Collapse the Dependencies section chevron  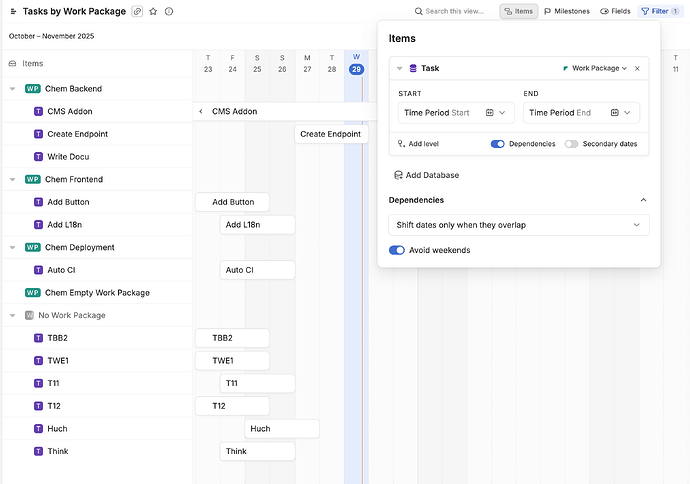tap(643, 200)
